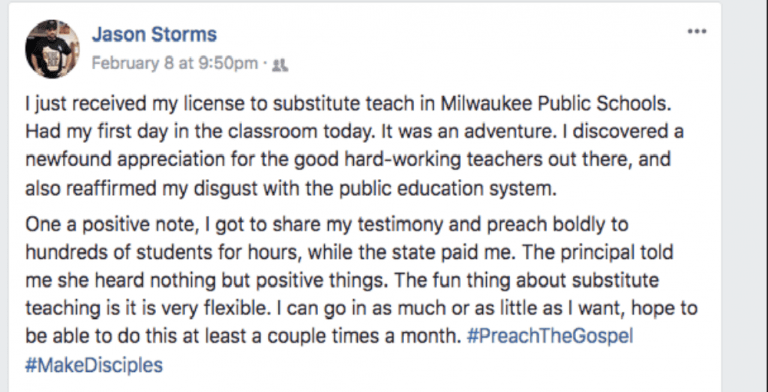Viewport: 768px width, 392px height.
Task: Click the gray area right of post card
Action: [745, 196]
